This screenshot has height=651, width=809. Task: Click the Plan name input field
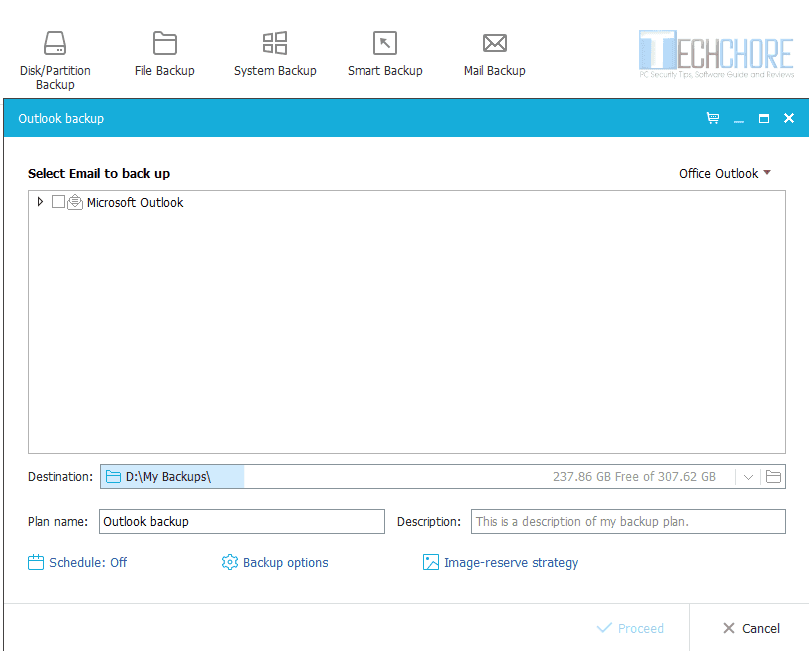pyautogui.click(x=241, y=522)
